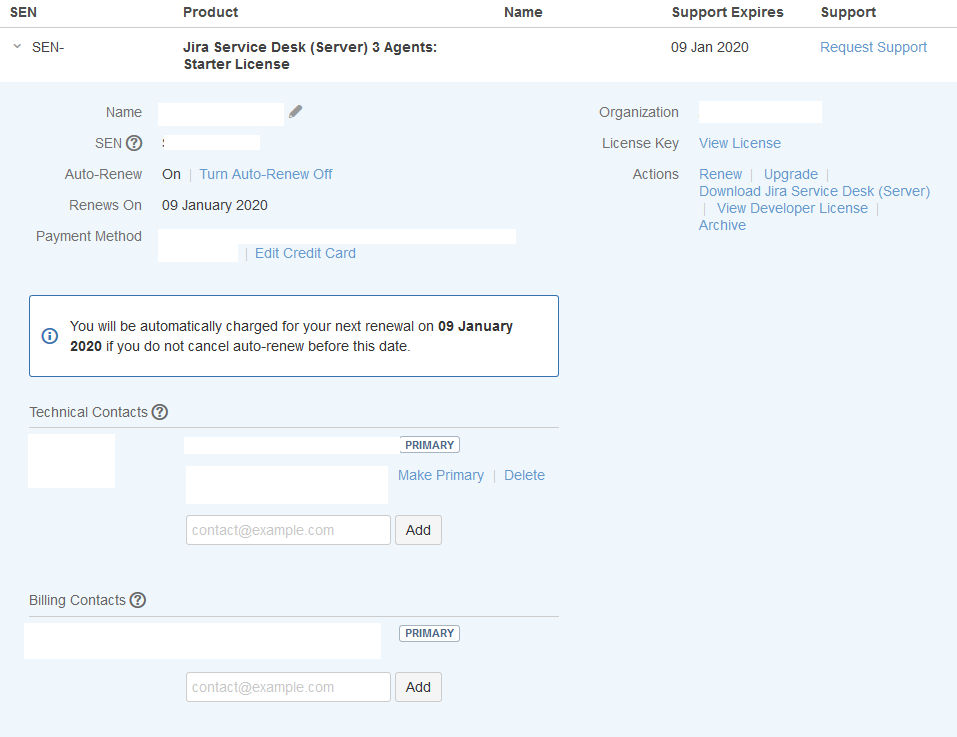Click the Name column header

(523, 12)
